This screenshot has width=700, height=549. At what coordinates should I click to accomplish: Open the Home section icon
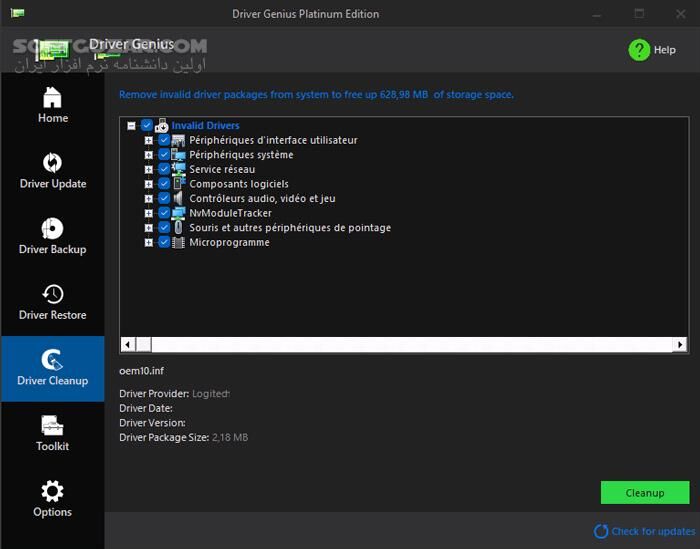pos(52,97)
